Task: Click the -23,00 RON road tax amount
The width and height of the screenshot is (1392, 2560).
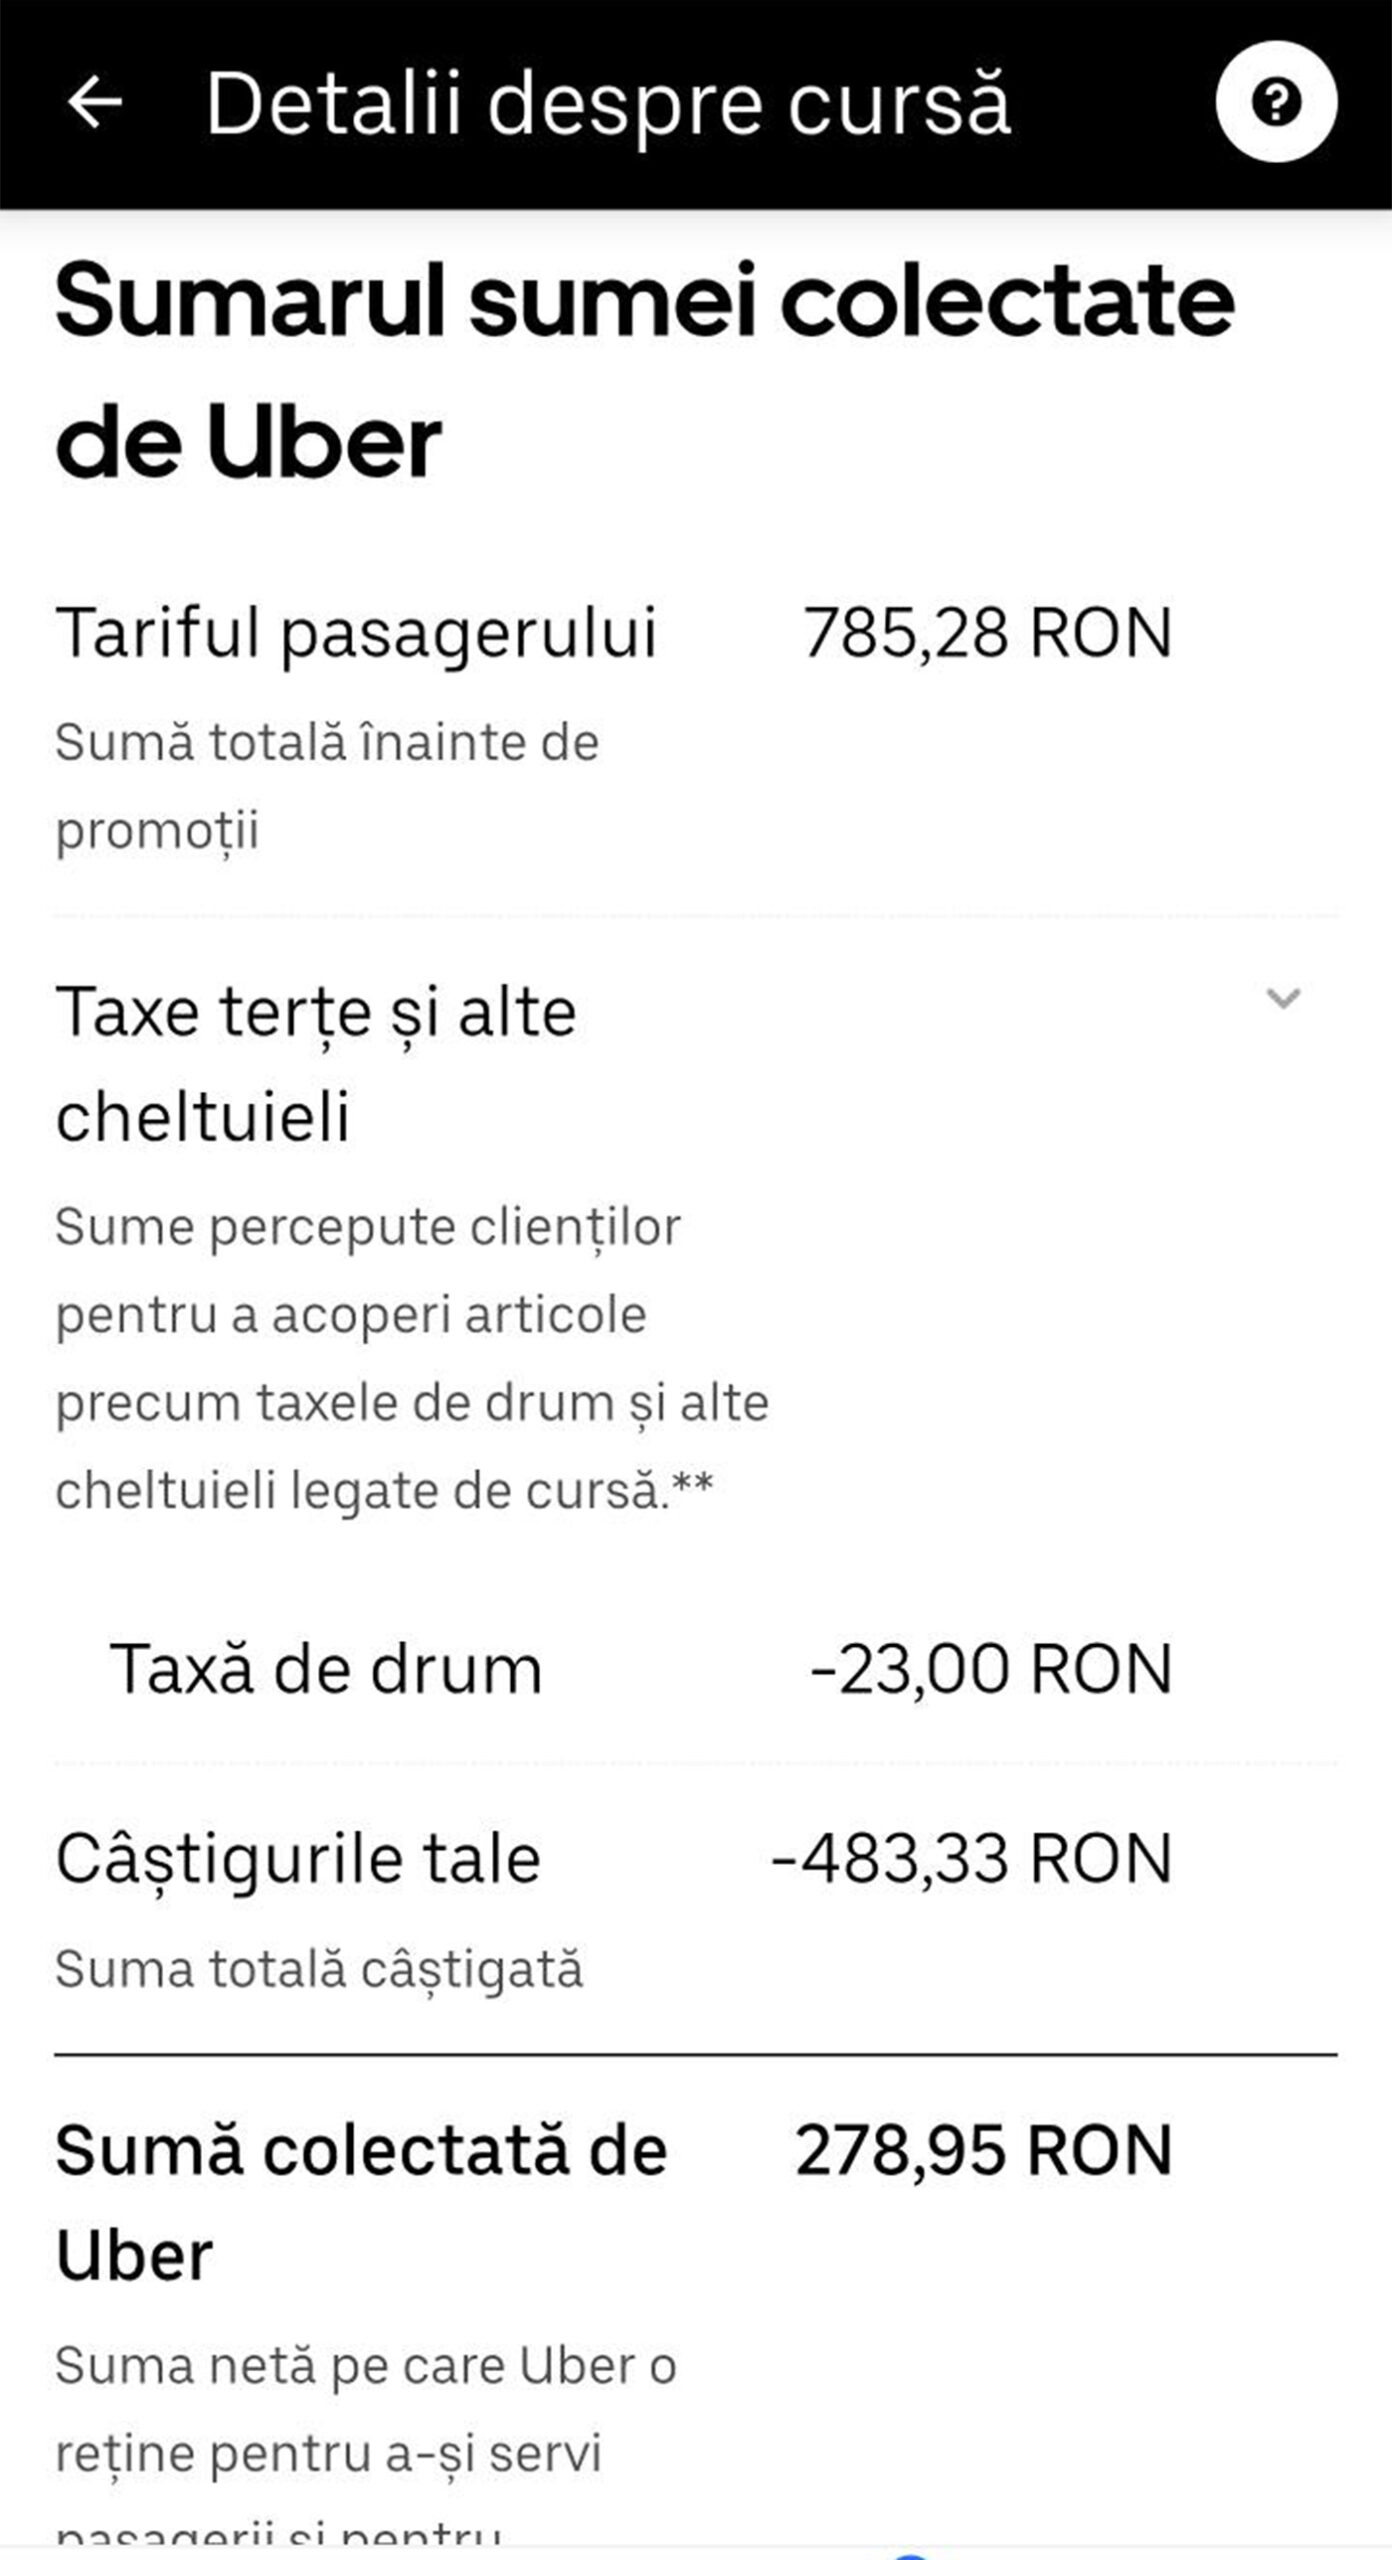Action: (x=990, y=1669)
